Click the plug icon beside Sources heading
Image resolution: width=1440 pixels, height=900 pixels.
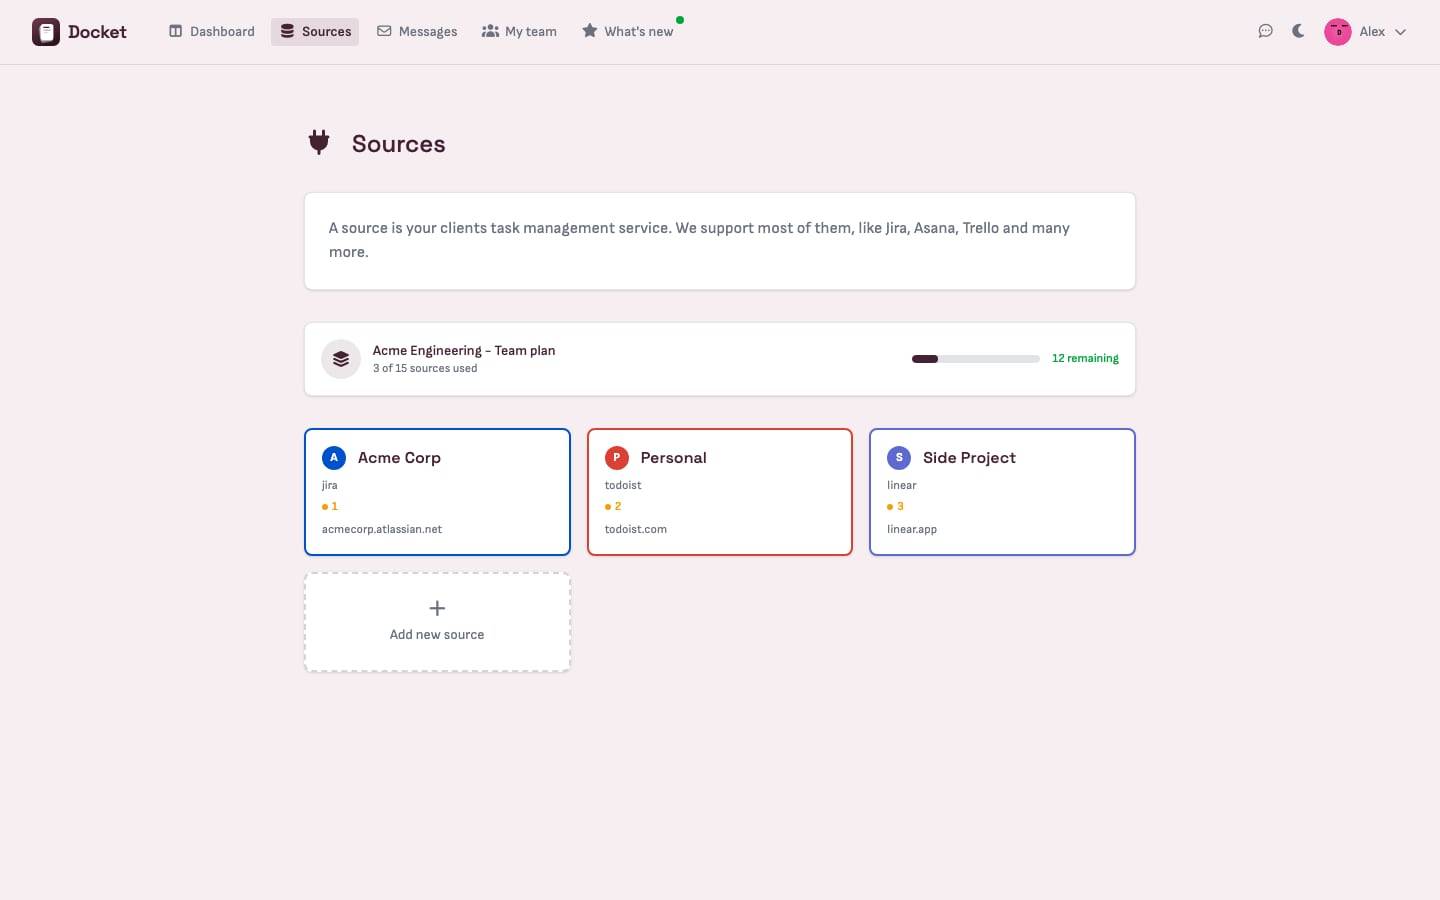[x=319, y=143]
